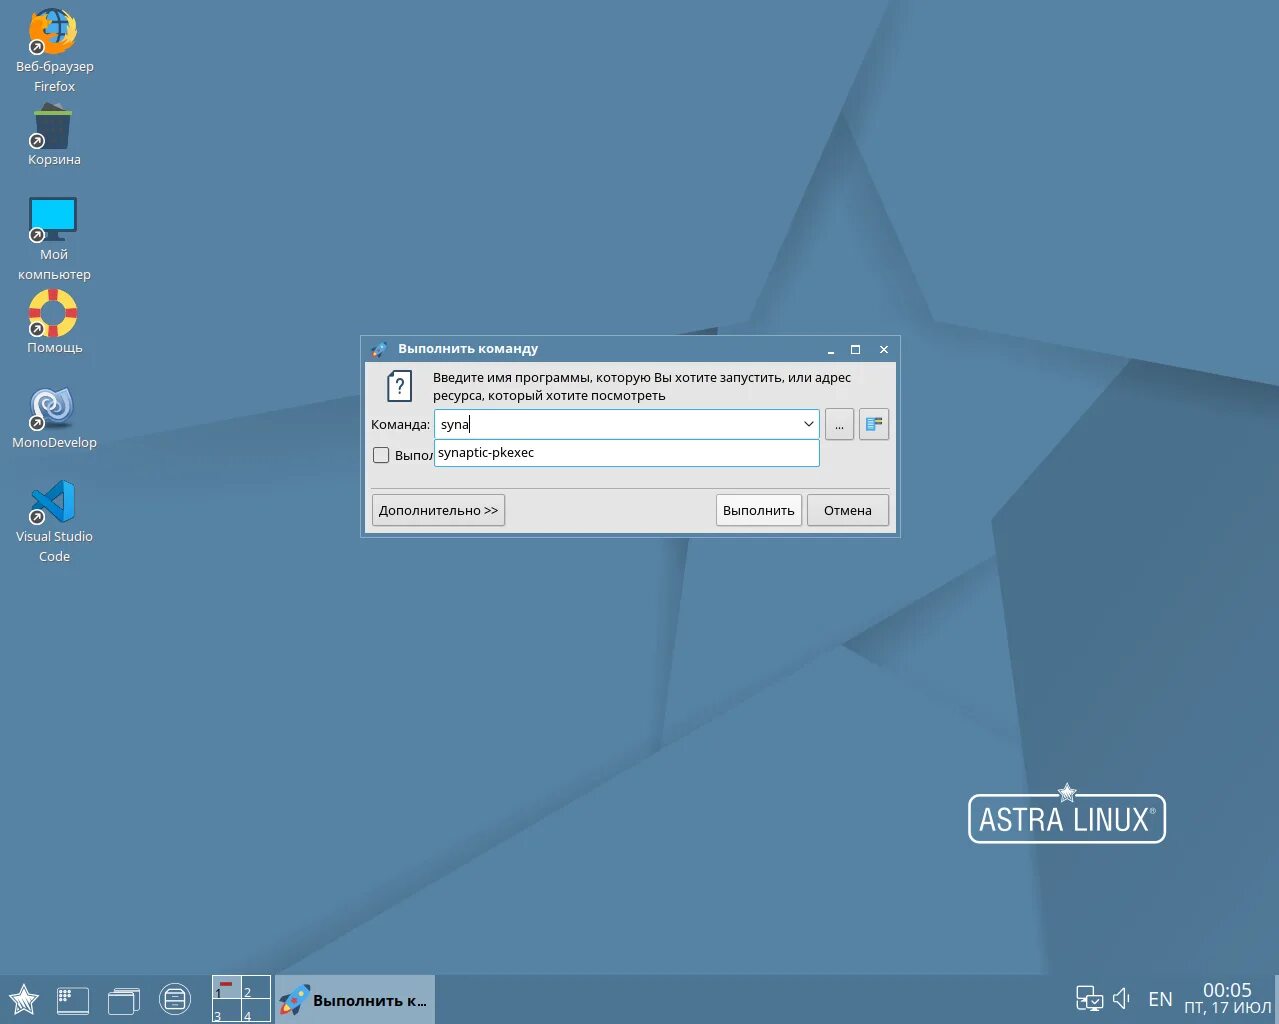This screenshot has width=1279, height=1024.
Task: Switch the EN keyboard layout indicator
Action: point(1160,999)
